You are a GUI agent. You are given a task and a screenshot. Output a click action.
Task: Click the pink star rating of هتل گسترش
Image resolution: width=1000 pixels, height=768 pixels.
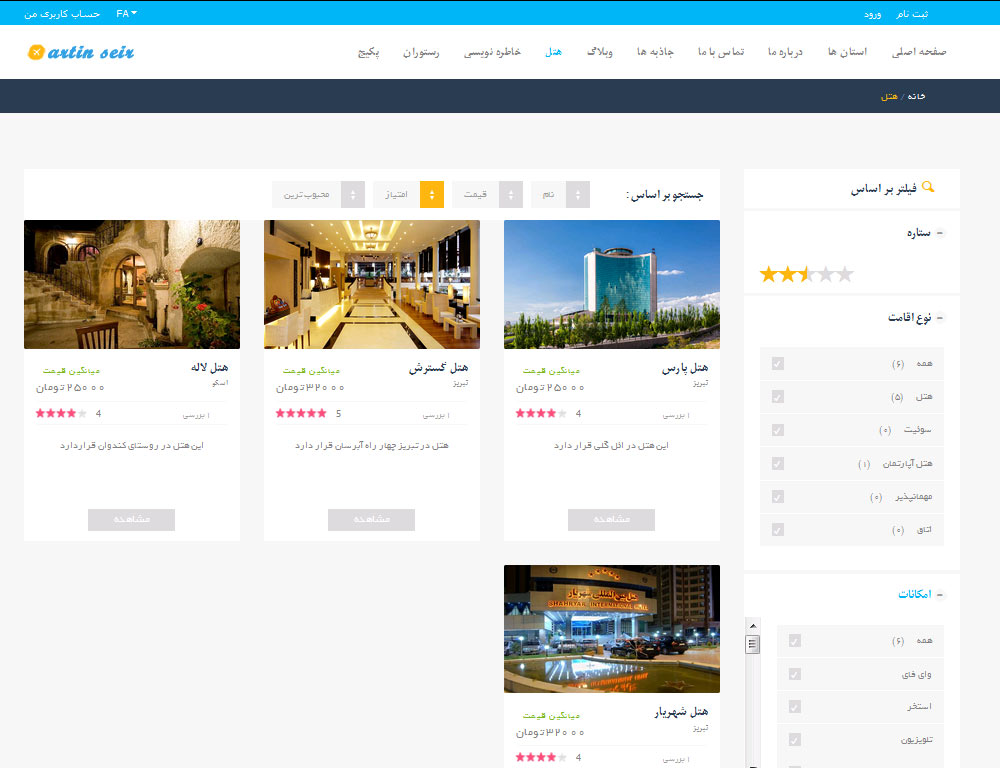click(300, 413)
